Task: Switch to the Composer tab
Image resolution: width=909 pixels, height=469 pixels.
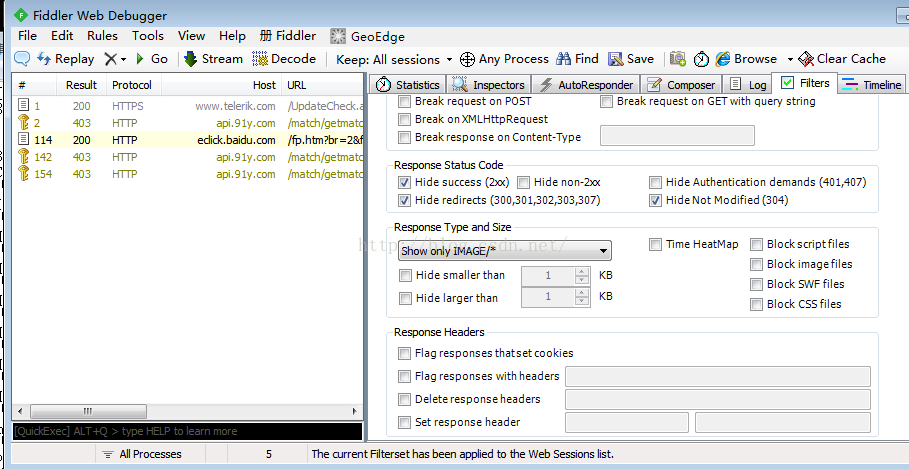Action: [682, 85]
